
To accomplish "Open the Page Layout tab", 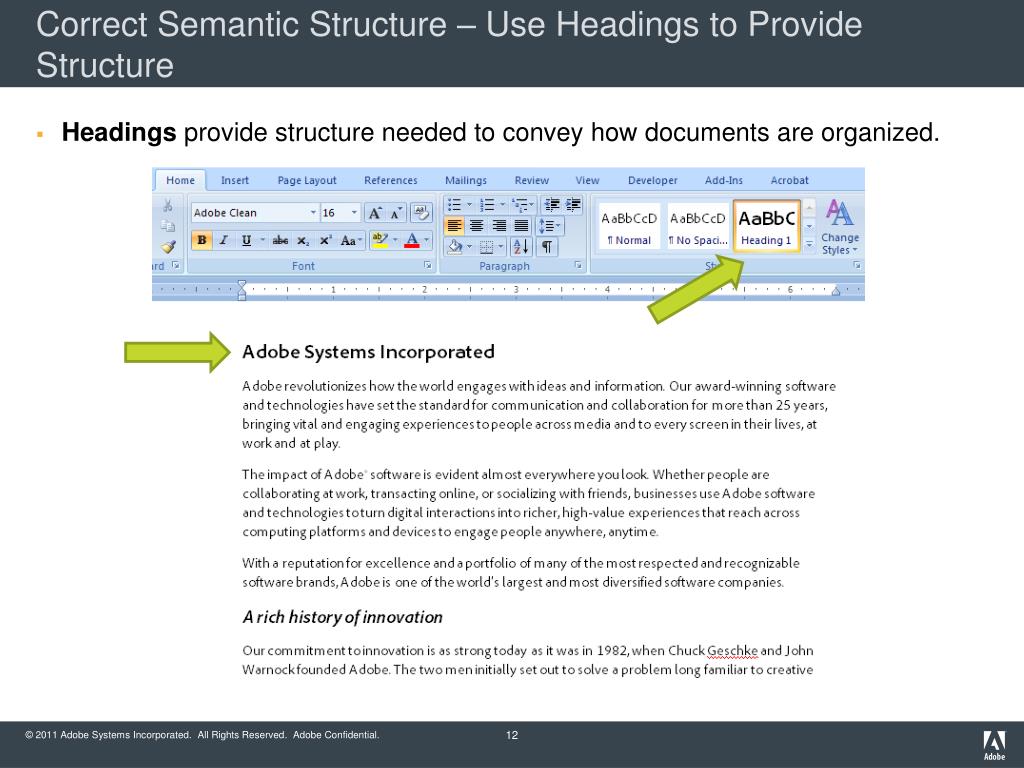I will [x=307, y=180].
